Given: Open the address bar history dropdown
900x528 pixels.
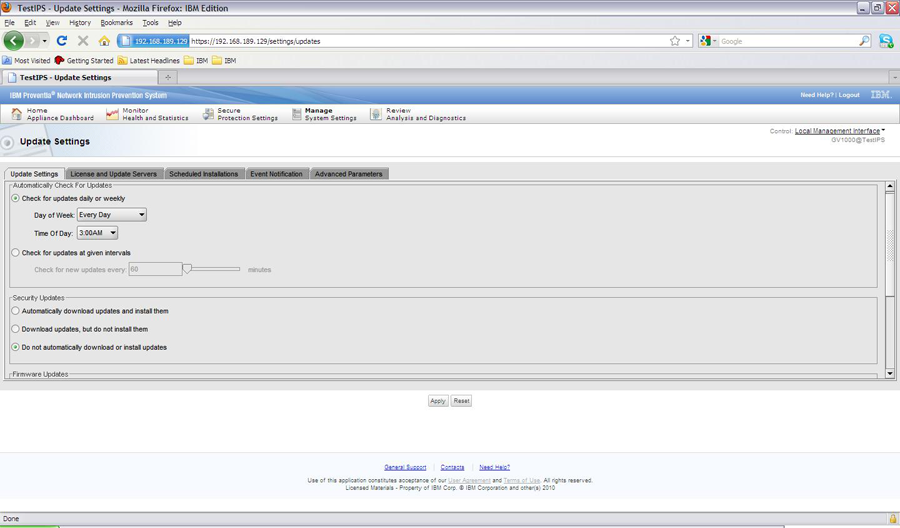Looking at the screenshot, I should (x=688, y=41).
